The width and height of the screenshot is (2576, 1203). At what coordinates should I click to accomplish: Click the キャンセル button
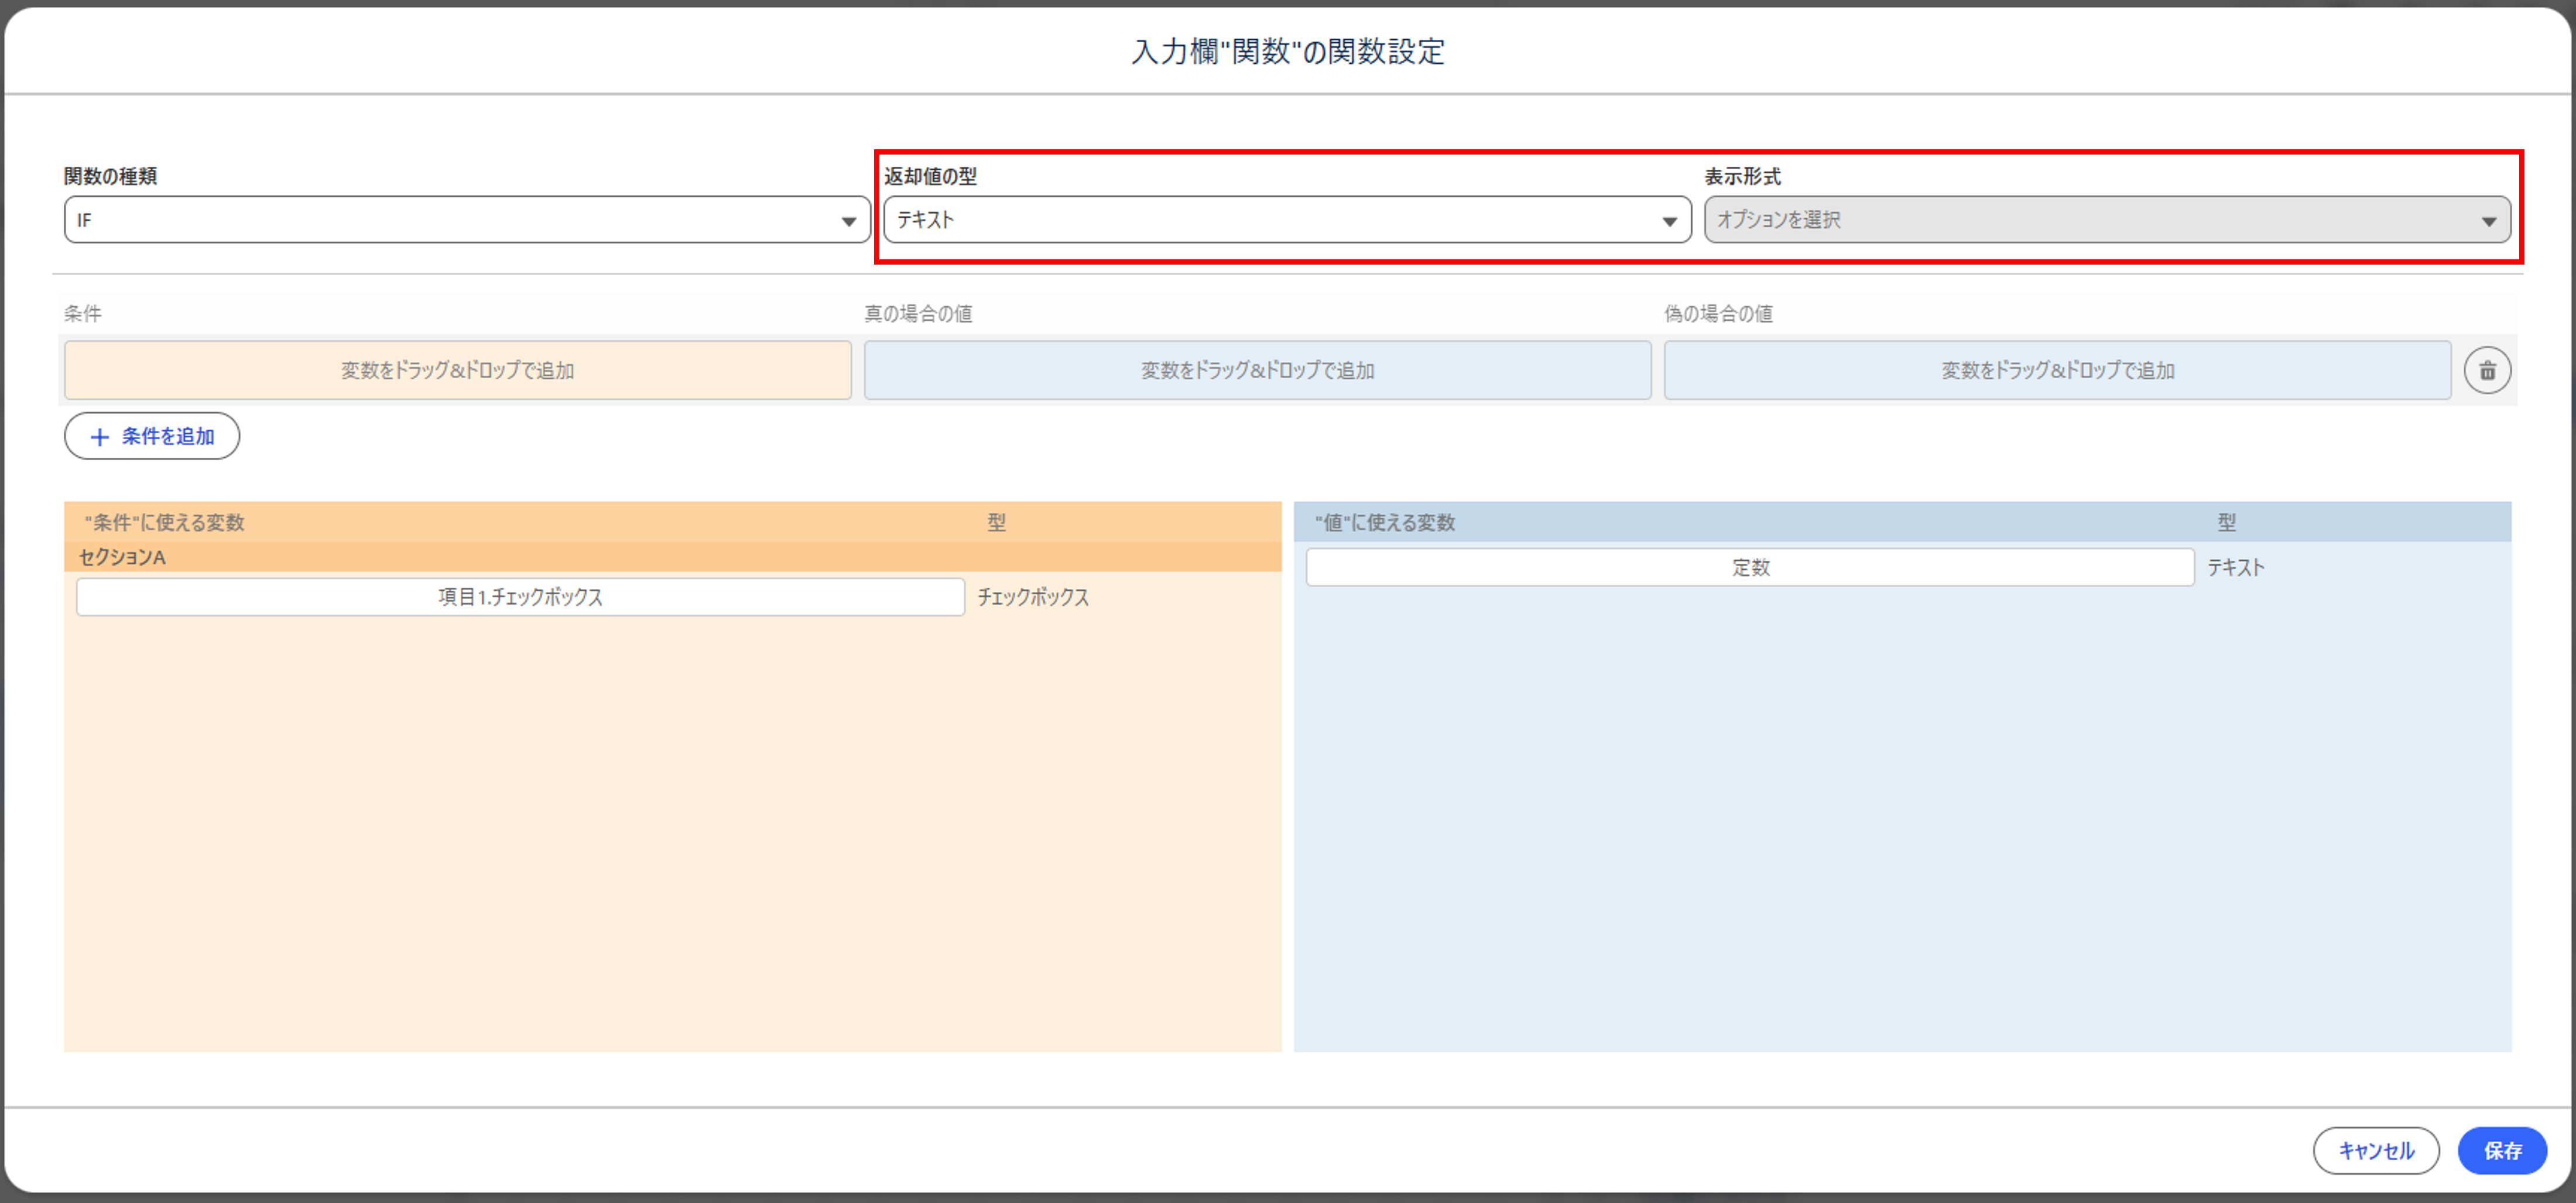point(2376,1150)
